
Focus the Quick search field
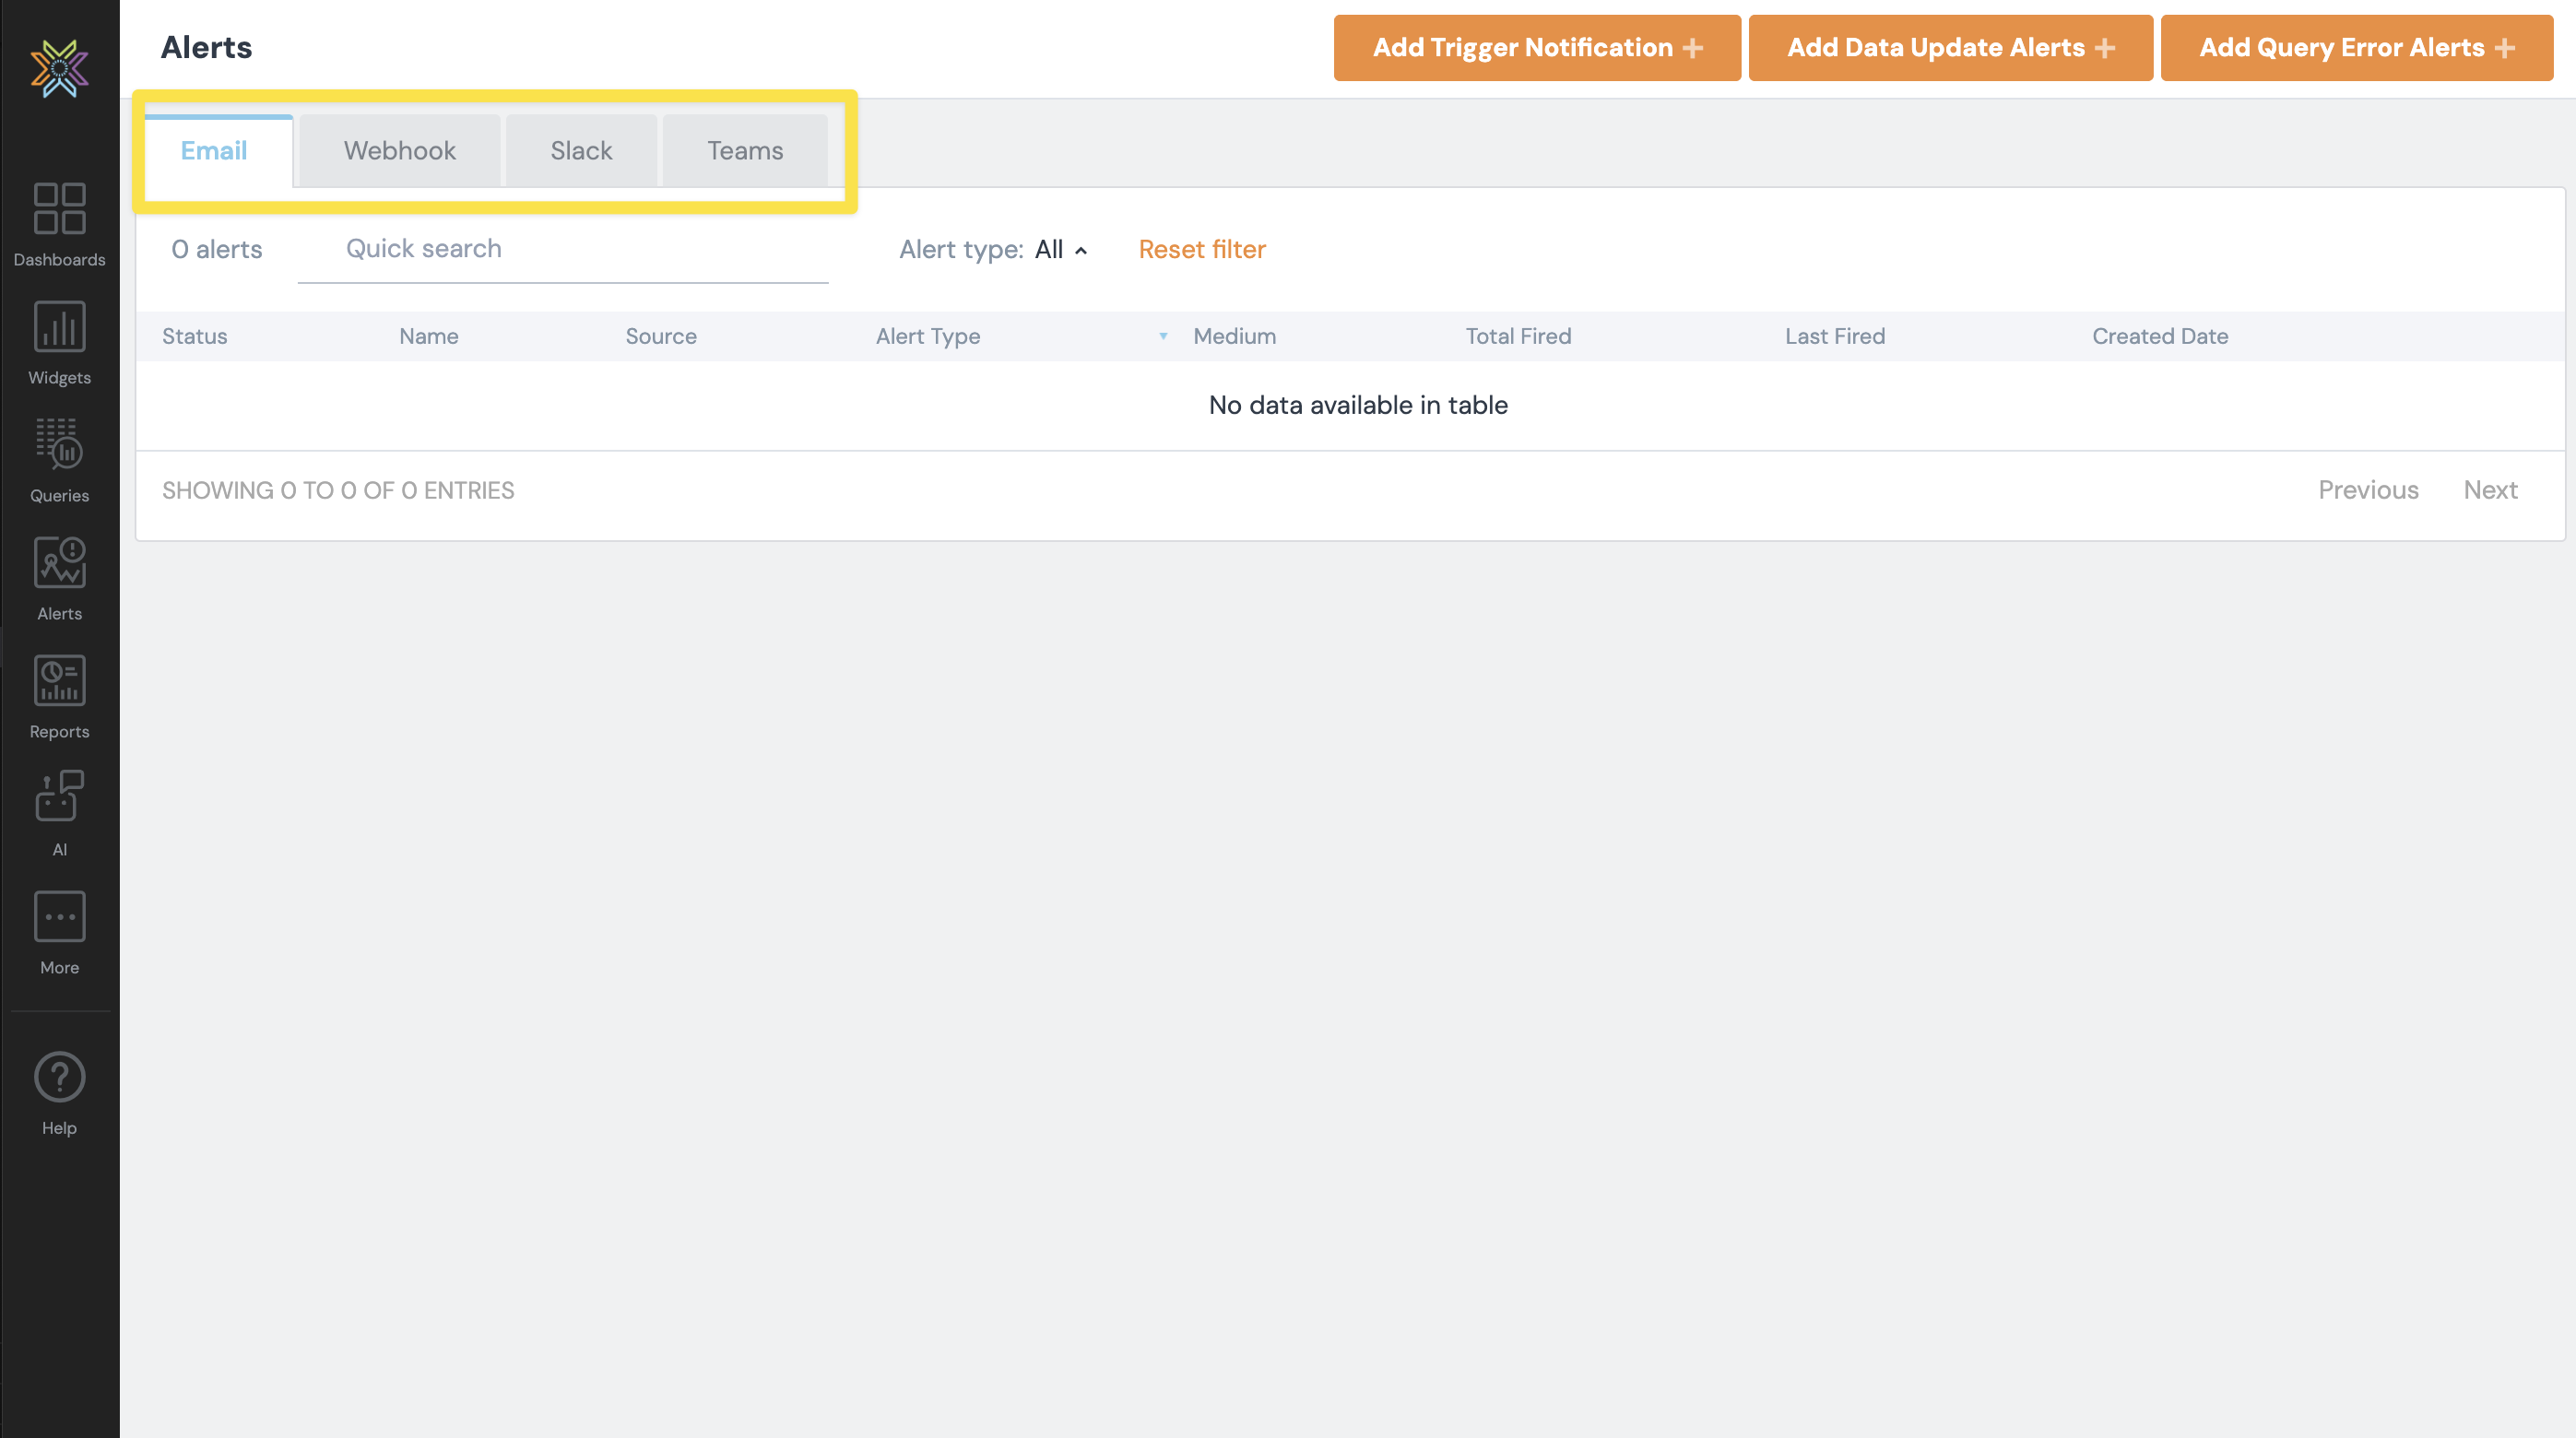click(x=563, y=250)
